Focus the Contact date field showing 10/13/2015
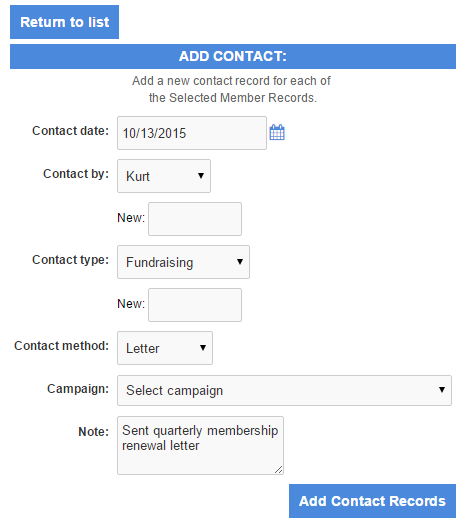The image size is (465, 527). pyautogui.click(x=192, y=133)
